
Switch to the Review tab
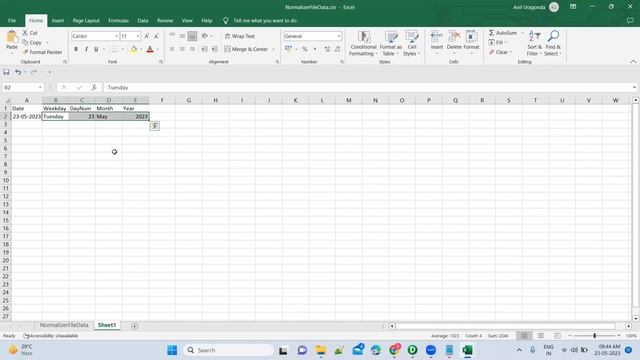click(x=165, y=20)
